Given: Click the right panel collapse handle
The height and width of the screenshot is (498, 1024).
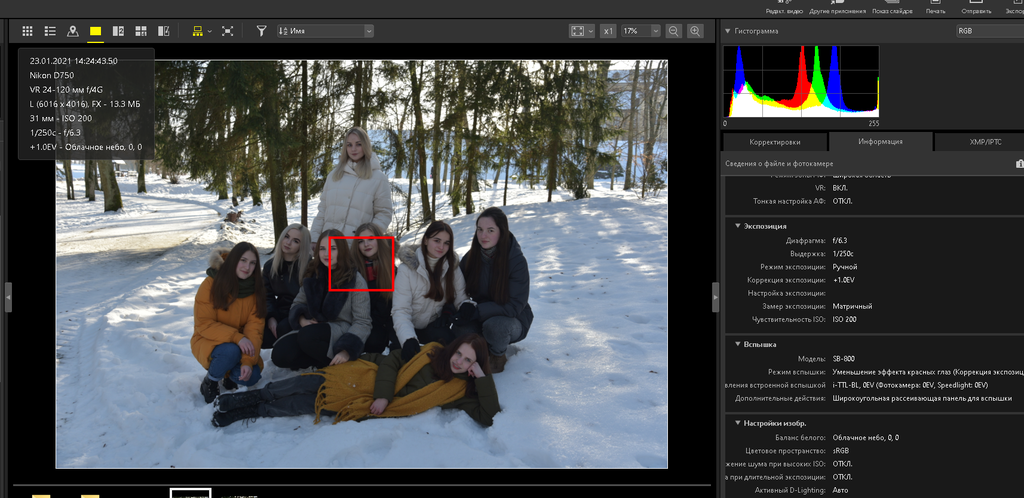Looking at the screenshot, I should 715,297.
